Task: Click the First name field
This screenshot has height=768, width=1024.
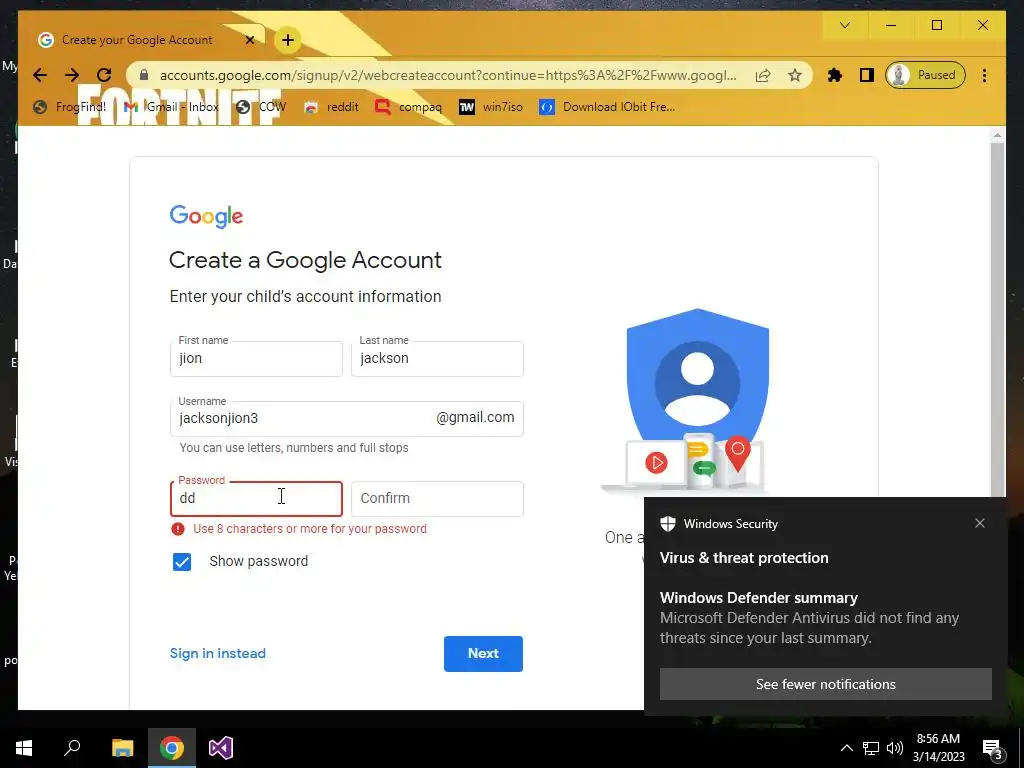Action: 256,359
